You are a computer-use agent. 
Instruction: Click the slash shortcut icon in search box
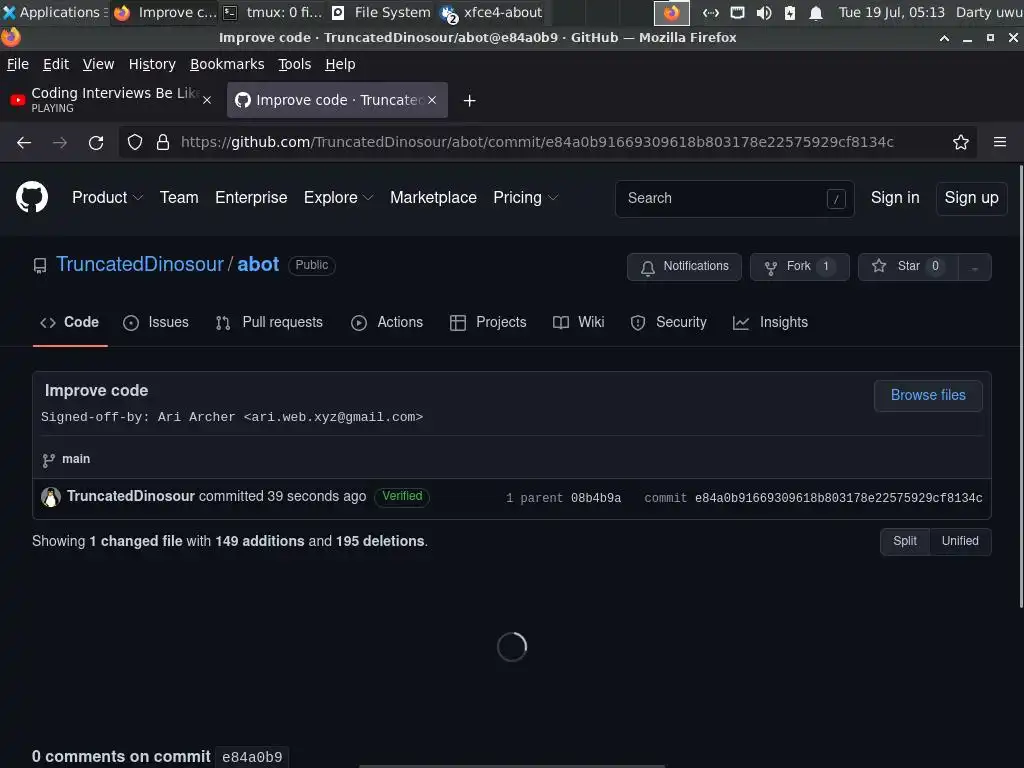(836, 199)
